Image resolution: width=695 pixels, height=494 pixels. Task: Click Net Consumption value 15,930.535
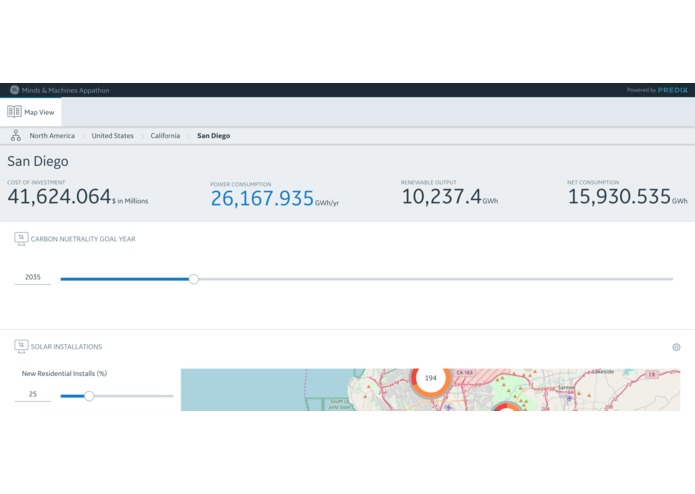point(619,196)
